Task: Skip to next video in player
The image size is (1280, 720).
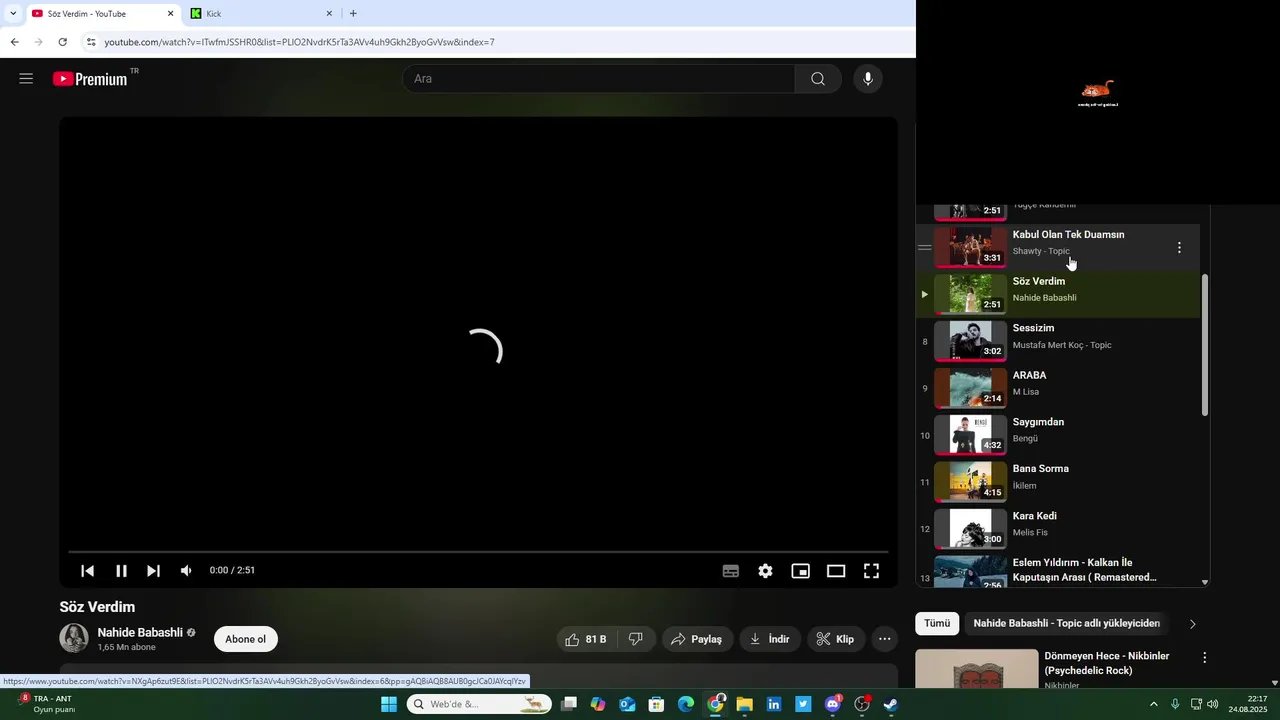Action: [153, 571]
